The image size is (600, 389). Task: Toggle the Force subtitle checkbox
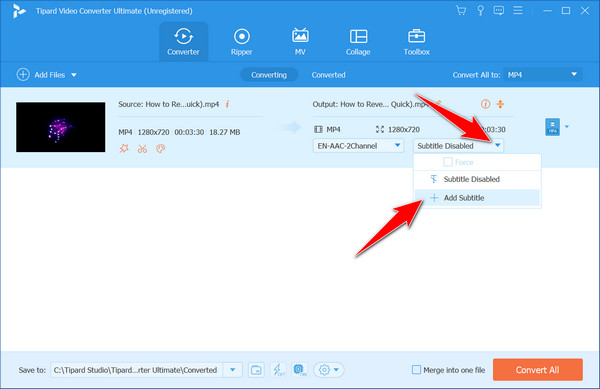tap(448, 162)
